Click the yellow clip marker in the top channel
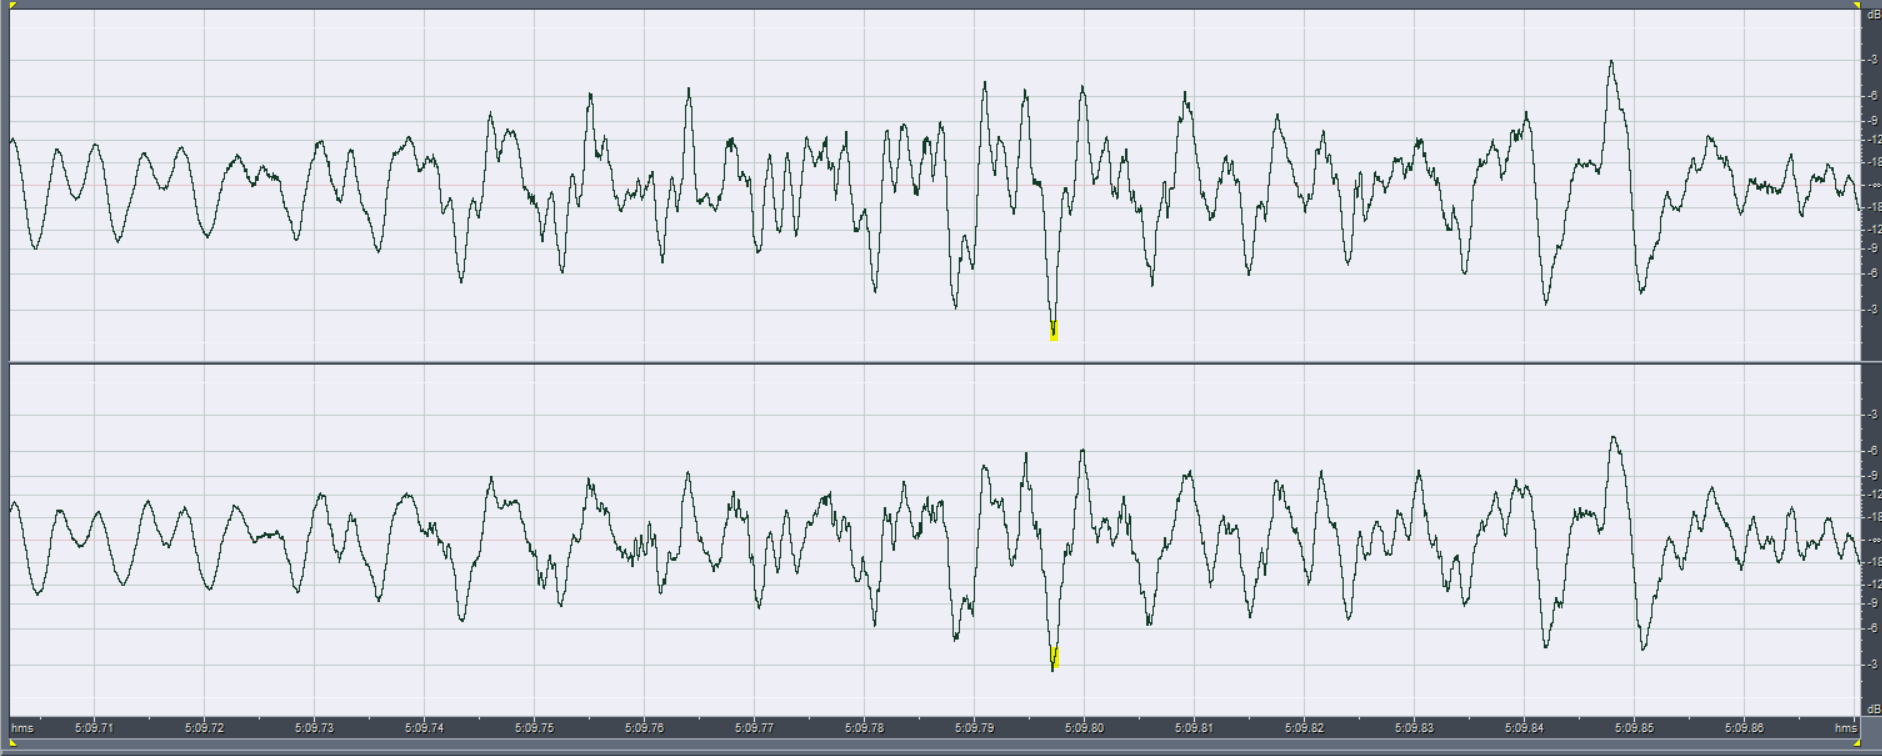 point(1054,331)
